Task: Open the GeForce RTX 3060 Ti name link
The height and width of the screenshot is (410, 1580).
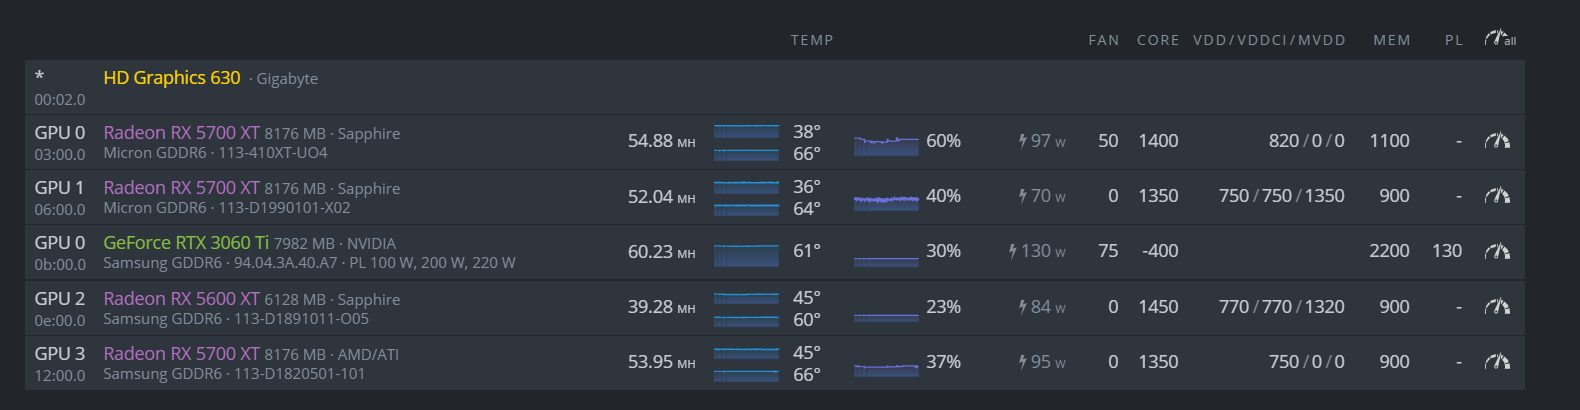Action: (186, 243)
